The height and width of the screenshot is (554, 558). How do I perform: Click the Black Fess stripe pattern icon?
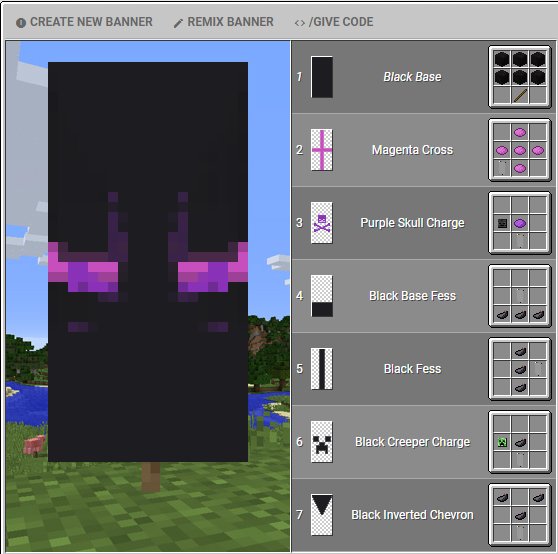click(x=322, y=369)
